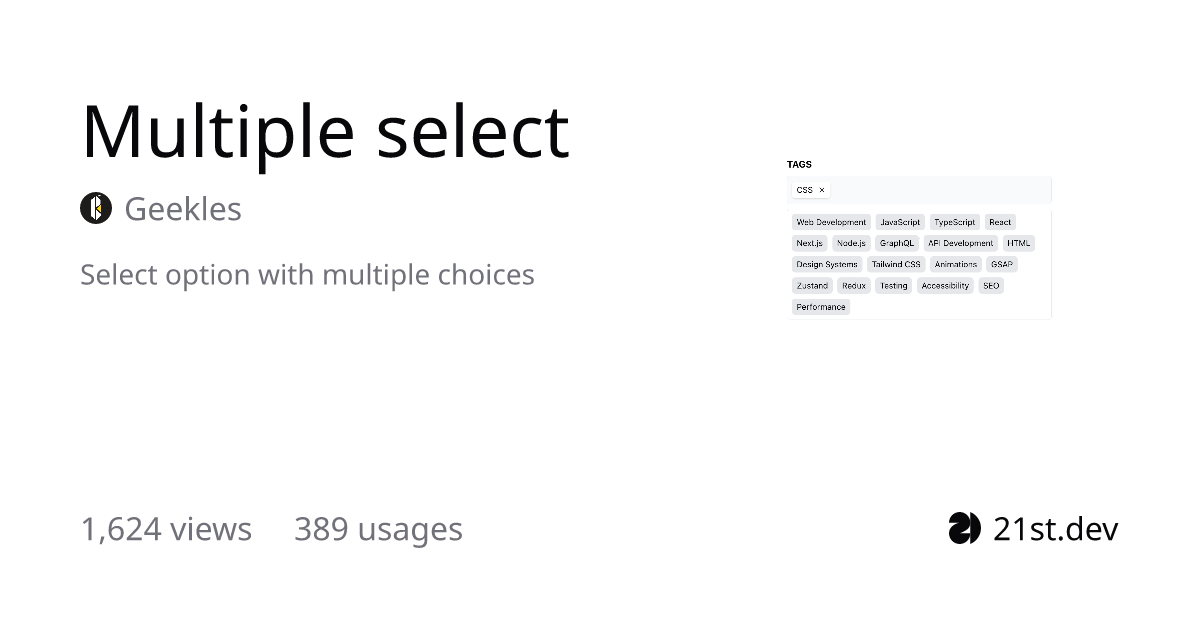The image size is (1200, 630).
Task: Add the React tag
Action: point(1000,222)
